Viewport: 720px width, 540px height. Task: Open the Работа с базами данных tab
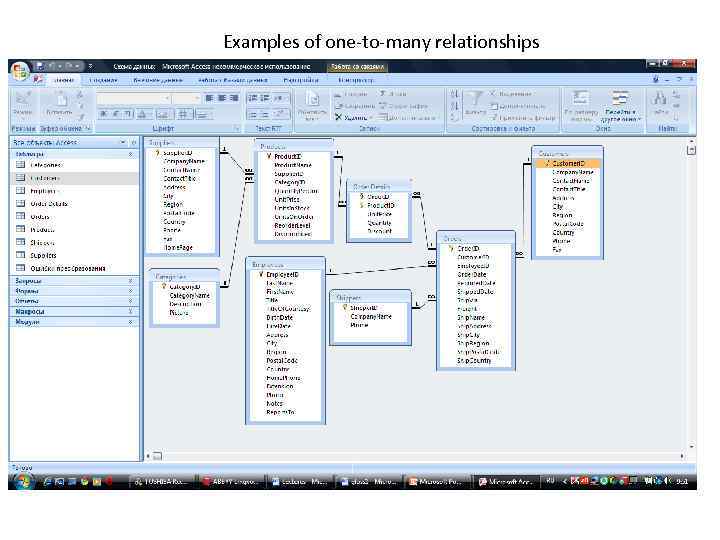pyautogui.click(x=232, y=80)
